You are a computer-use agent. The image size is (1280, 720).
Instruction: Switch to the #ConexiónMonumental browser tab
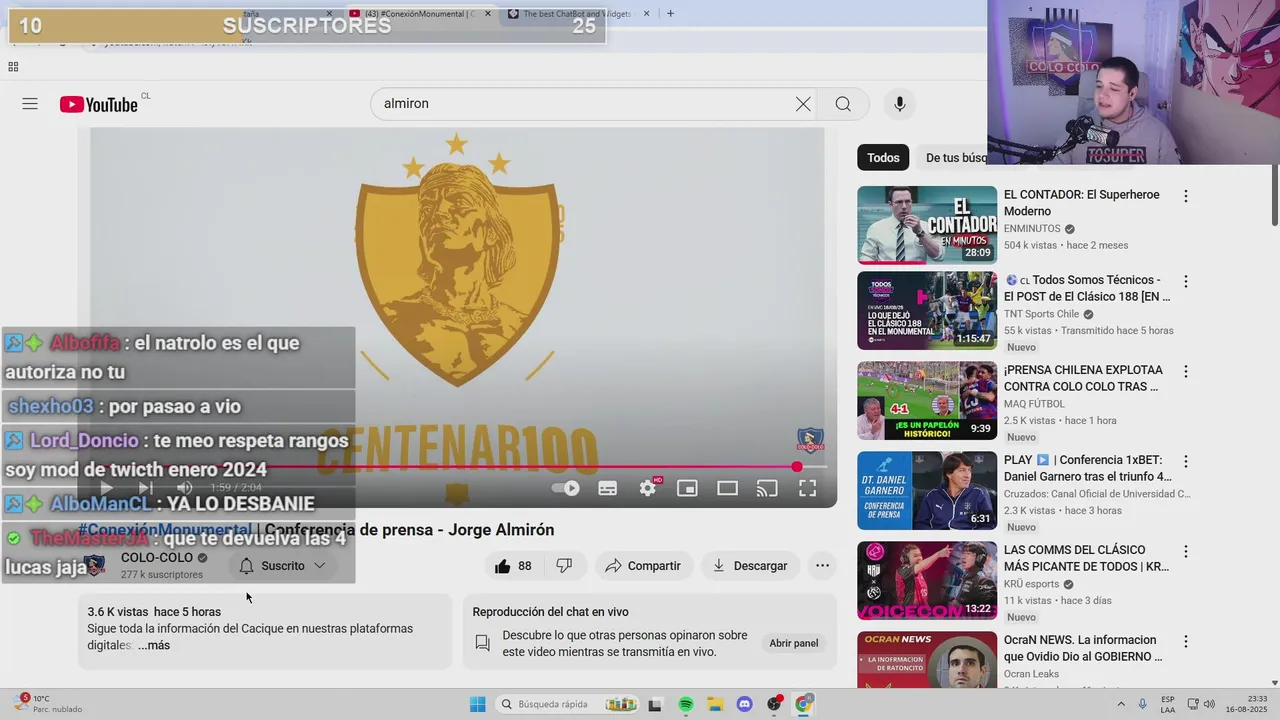(x=419, y=14)
